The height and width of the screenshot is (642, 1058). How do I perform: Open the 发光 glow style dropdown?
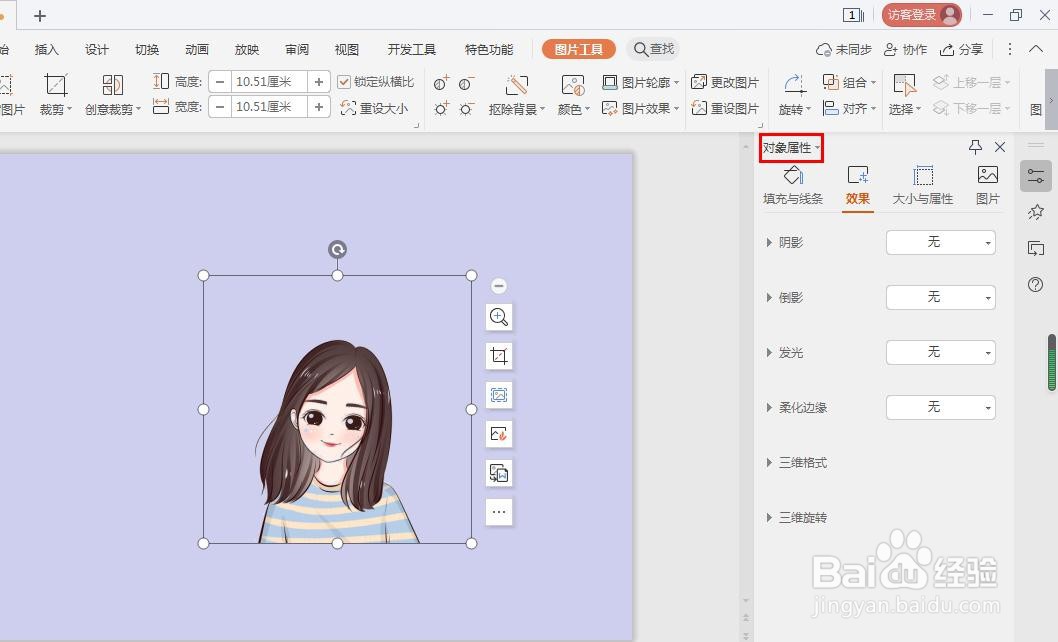tap(939, 352)
